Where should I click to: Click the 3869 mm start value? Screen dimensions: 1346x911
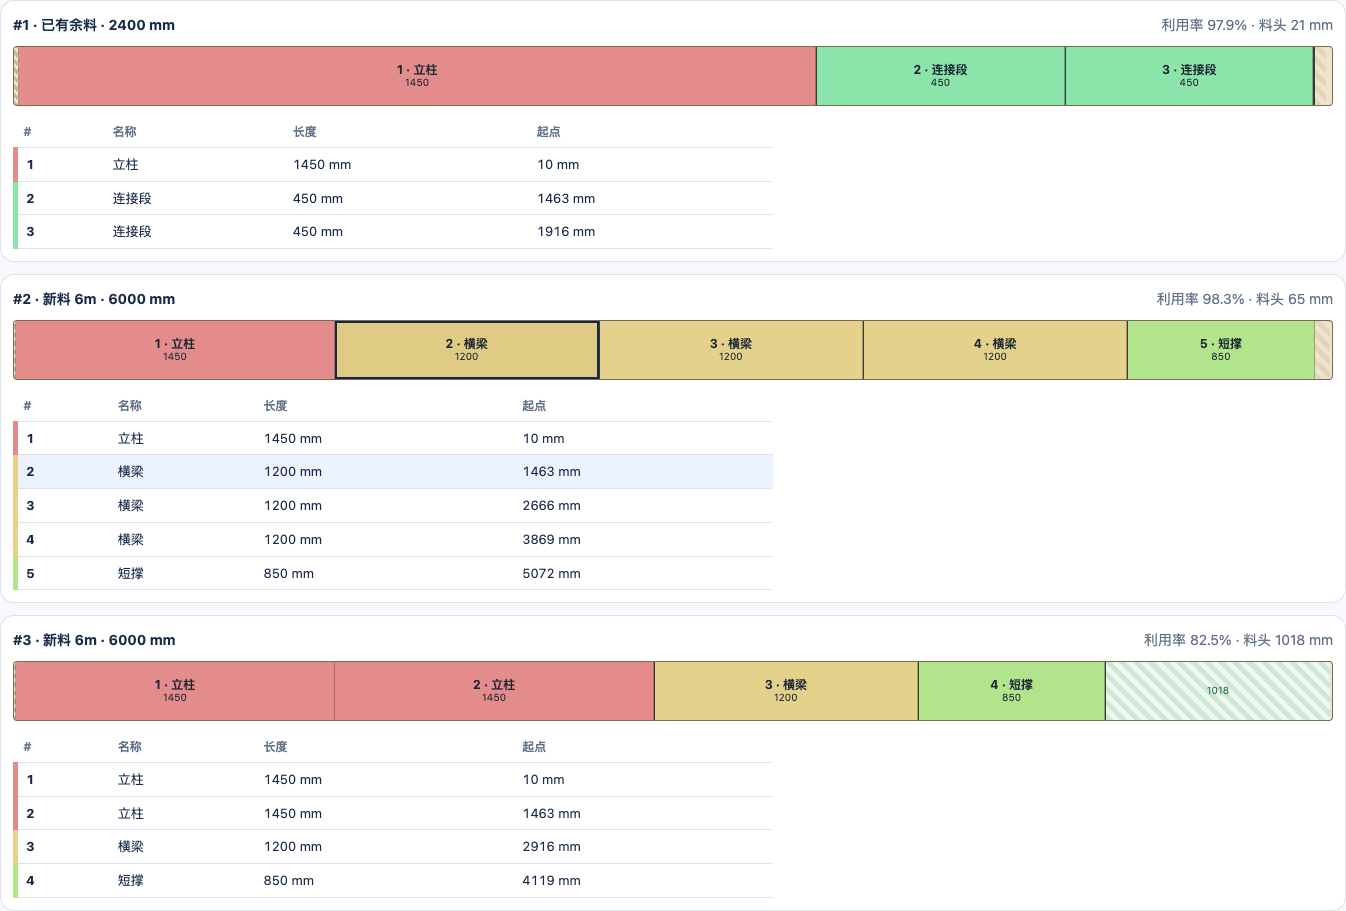[551, 539]
